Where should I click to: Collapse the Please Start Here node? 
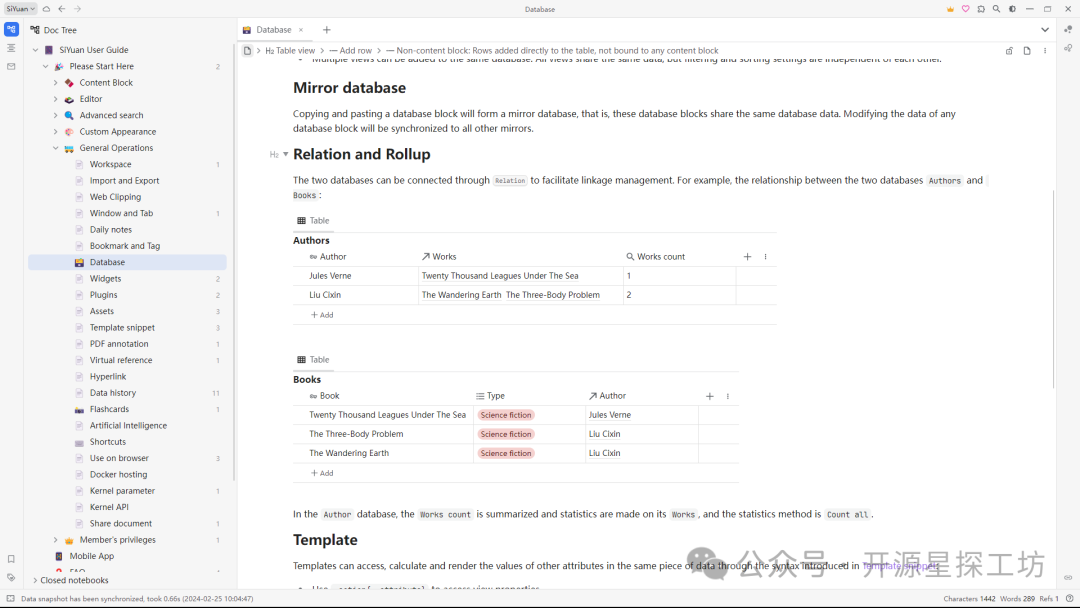45,66
